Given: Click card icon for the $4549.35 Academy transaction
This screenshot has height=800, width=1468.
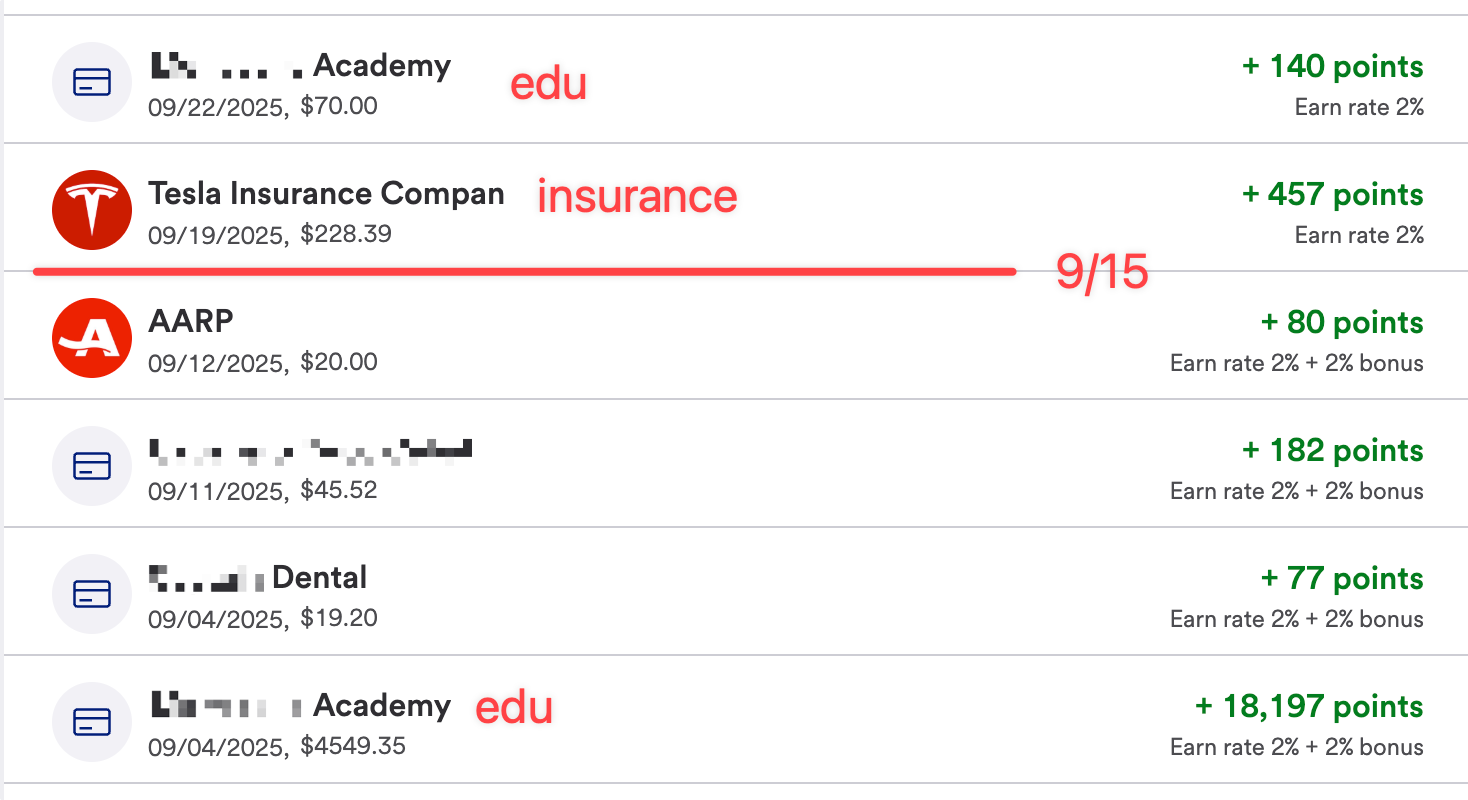Looking at the screenshot, I should tap(91, 722).
